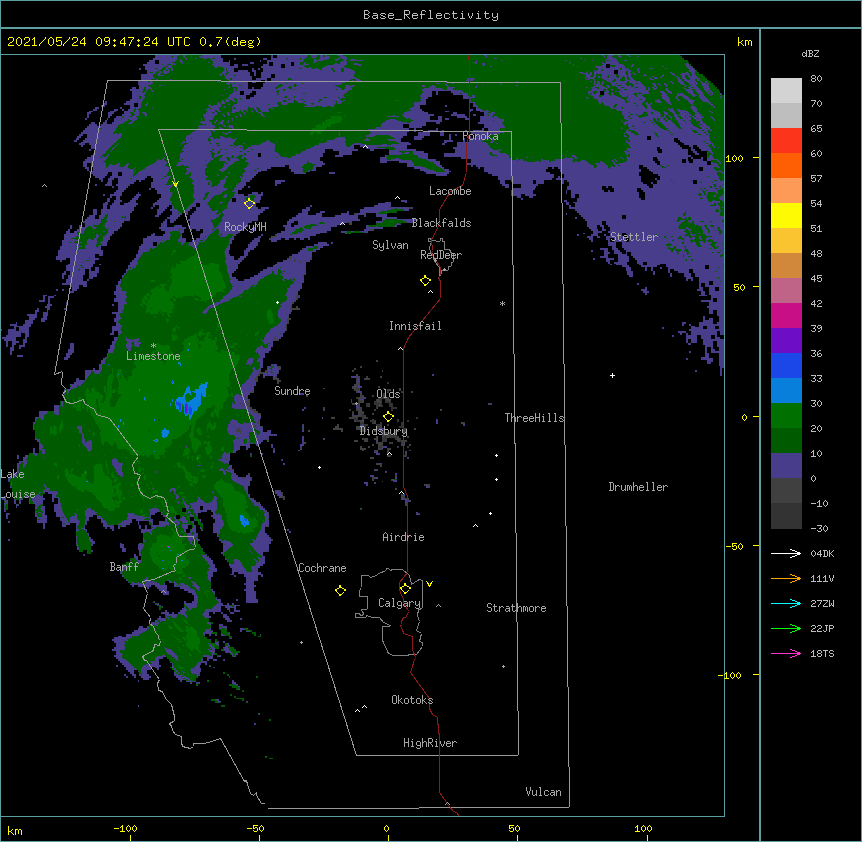Click the blue high-reflectivity cell south of Limestone

click(x=191, y=398)
